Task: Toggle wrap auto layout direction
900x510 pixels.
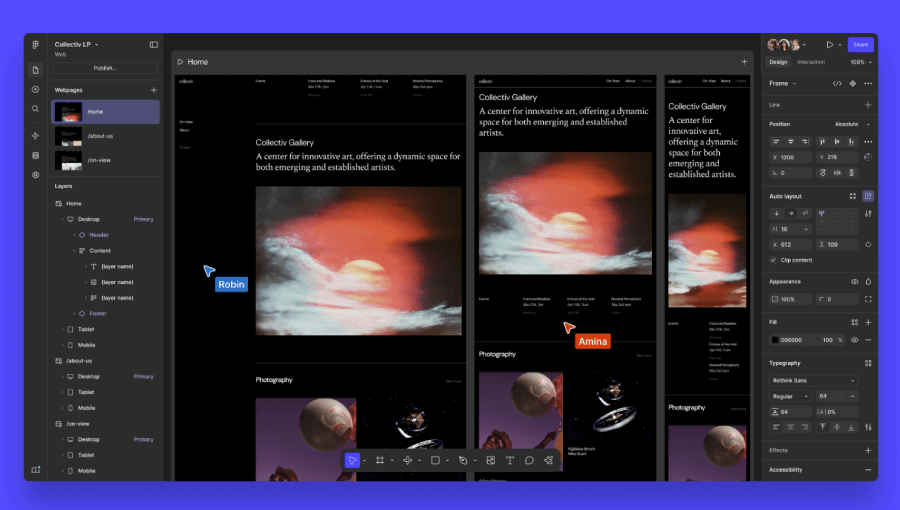Action: coord(805,213)
